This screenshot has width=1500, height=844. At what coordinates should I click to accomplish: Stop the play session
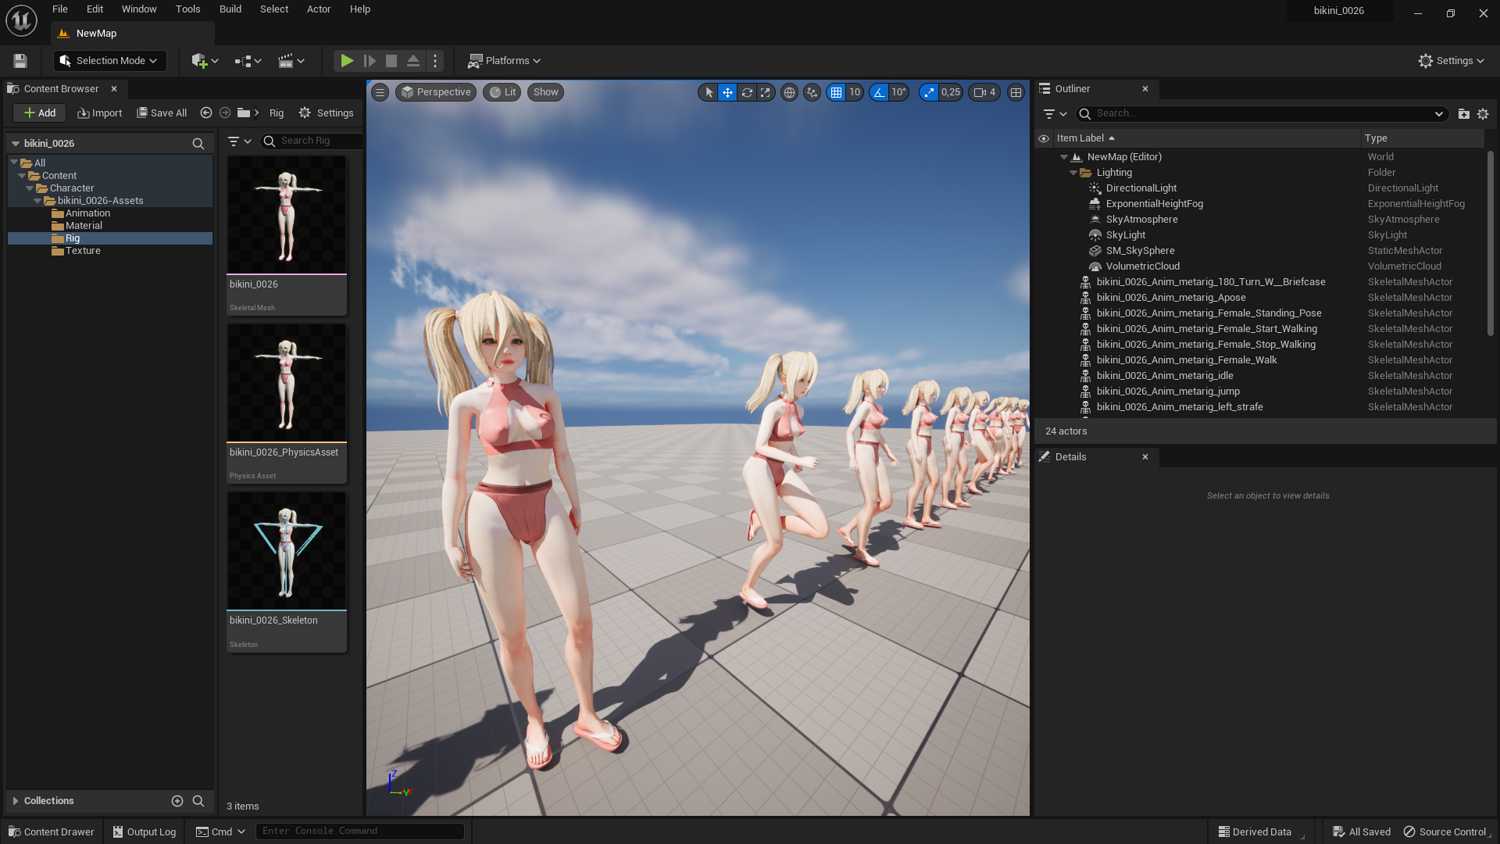click(x=391, y=61)
